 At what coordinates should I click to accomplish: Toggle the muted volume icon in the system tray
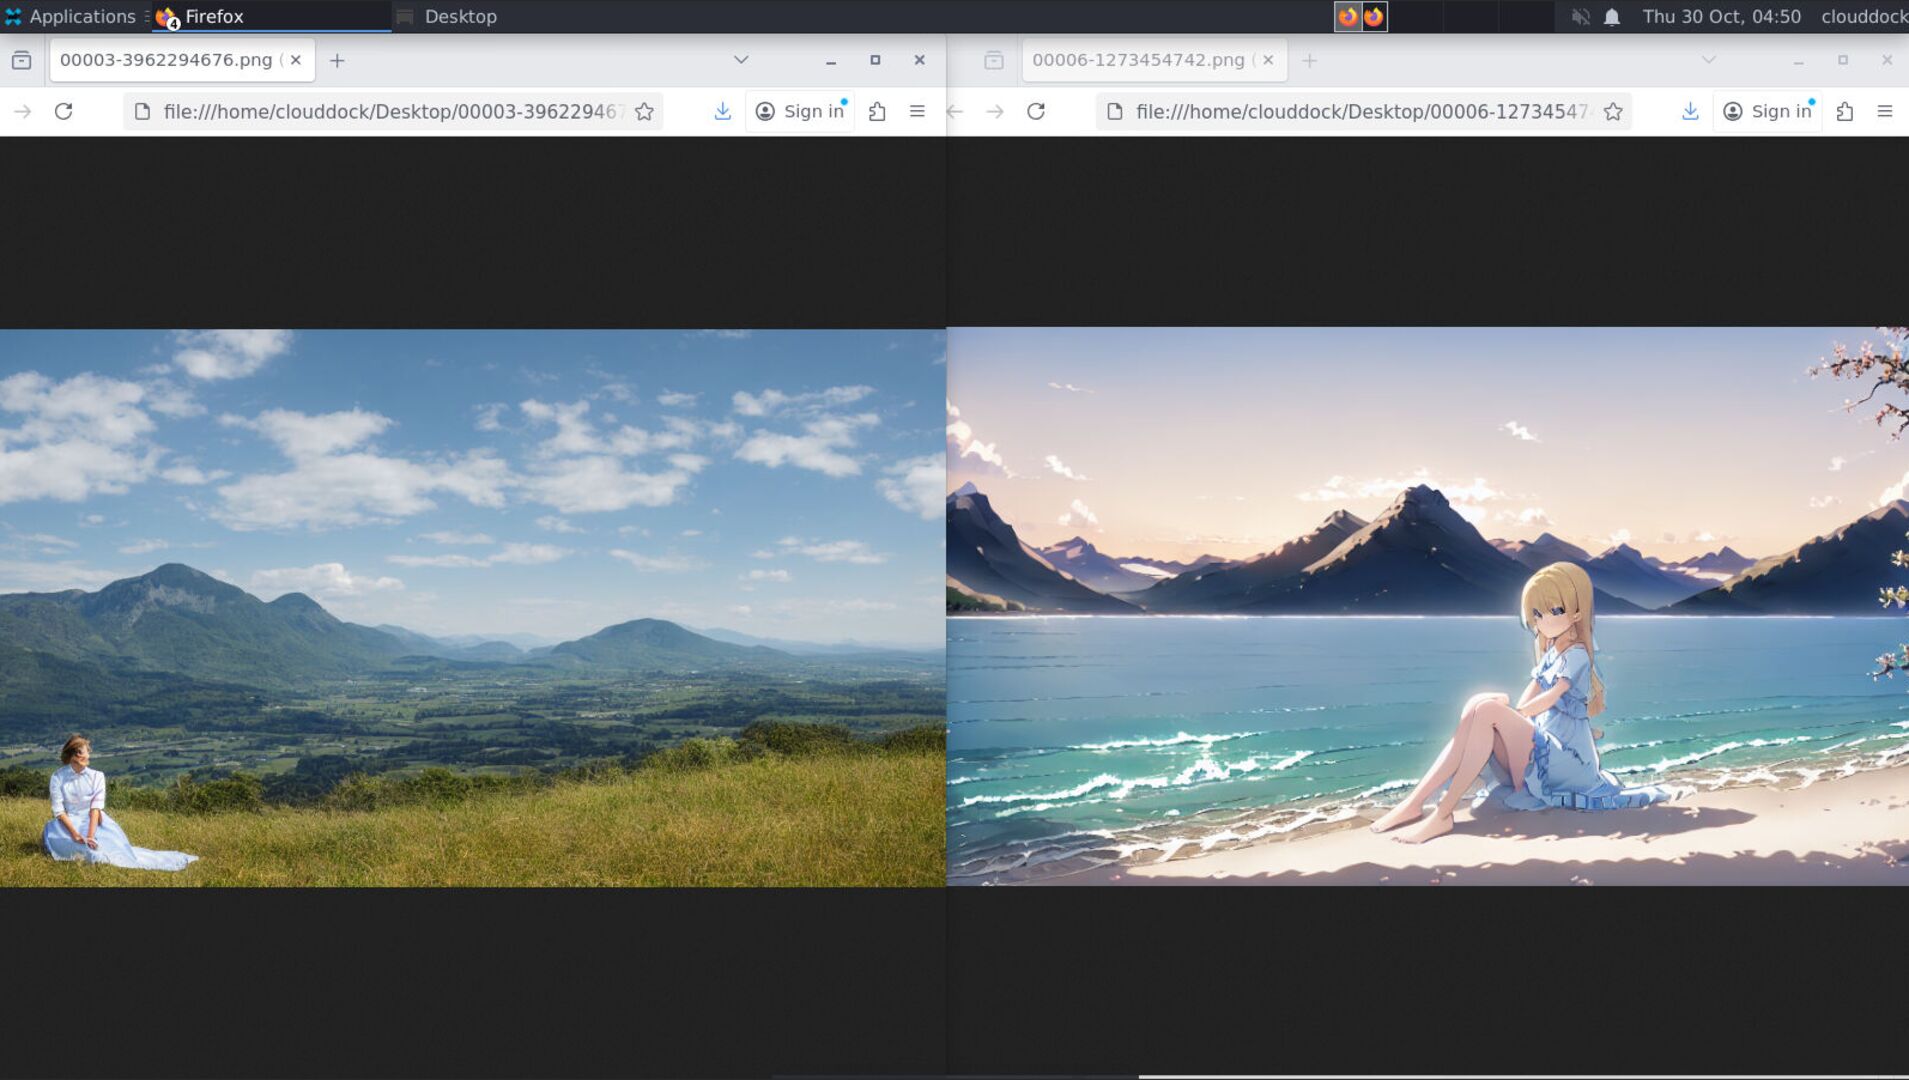coord(1580,17)
